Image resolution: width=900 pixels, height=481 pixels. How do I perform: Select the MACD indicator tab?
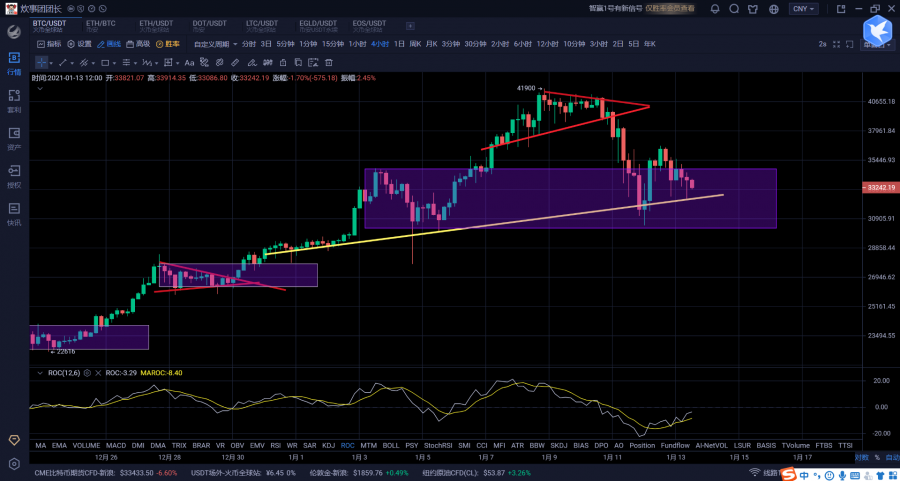pos(116,445)
